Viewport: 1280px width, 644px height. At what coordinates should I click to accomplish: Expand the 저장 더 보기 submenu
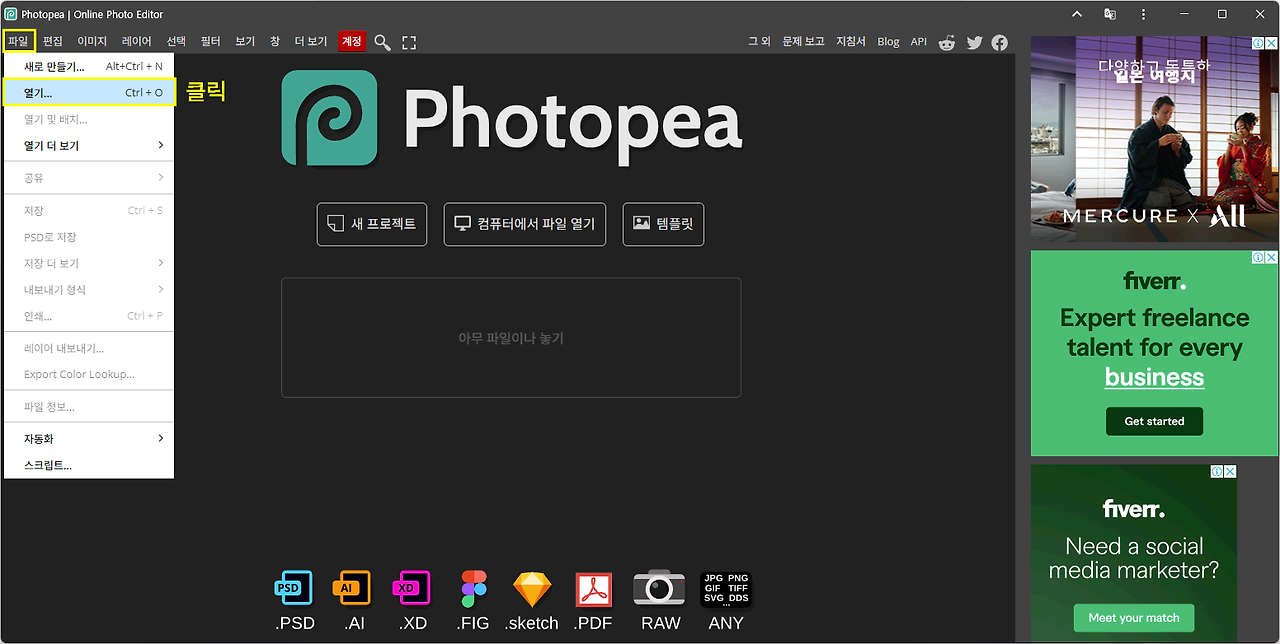tap(90, 263)
